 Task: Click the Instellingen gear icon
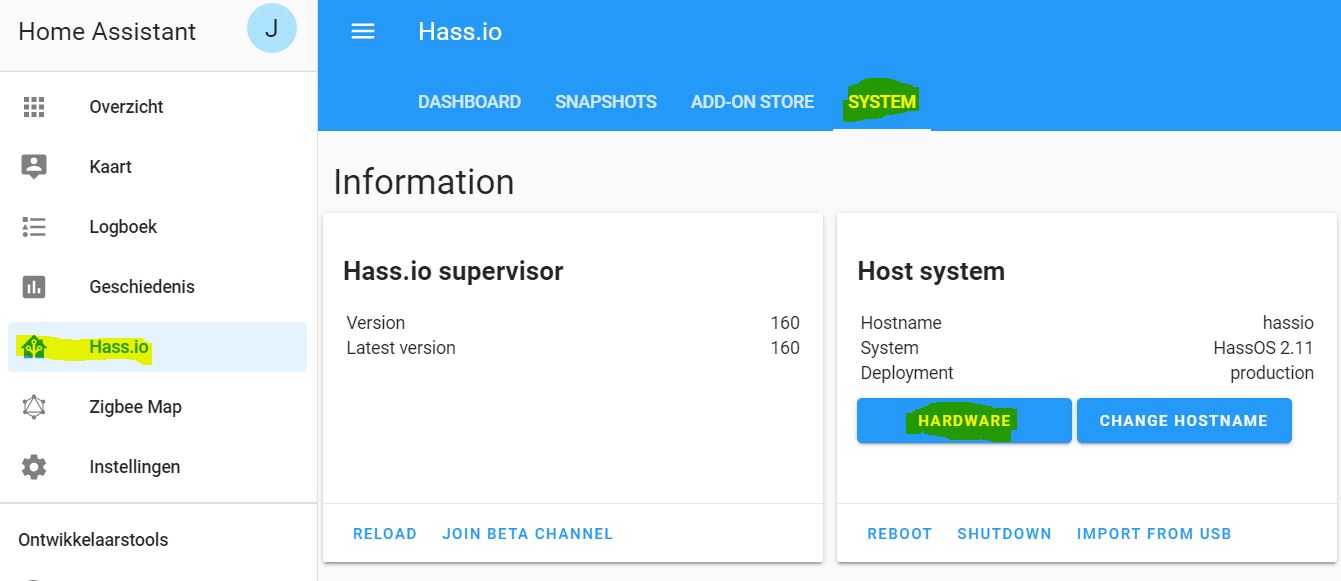pos(34,467)
